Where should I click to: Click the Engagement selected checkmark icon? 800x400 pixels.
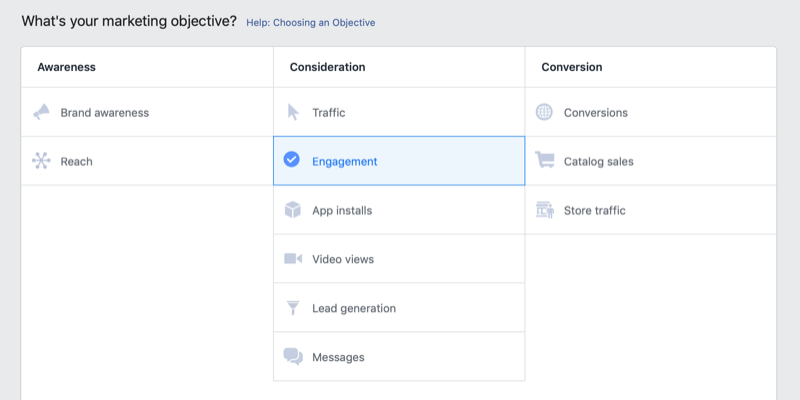pyautogui.click(x=292, y=160)
